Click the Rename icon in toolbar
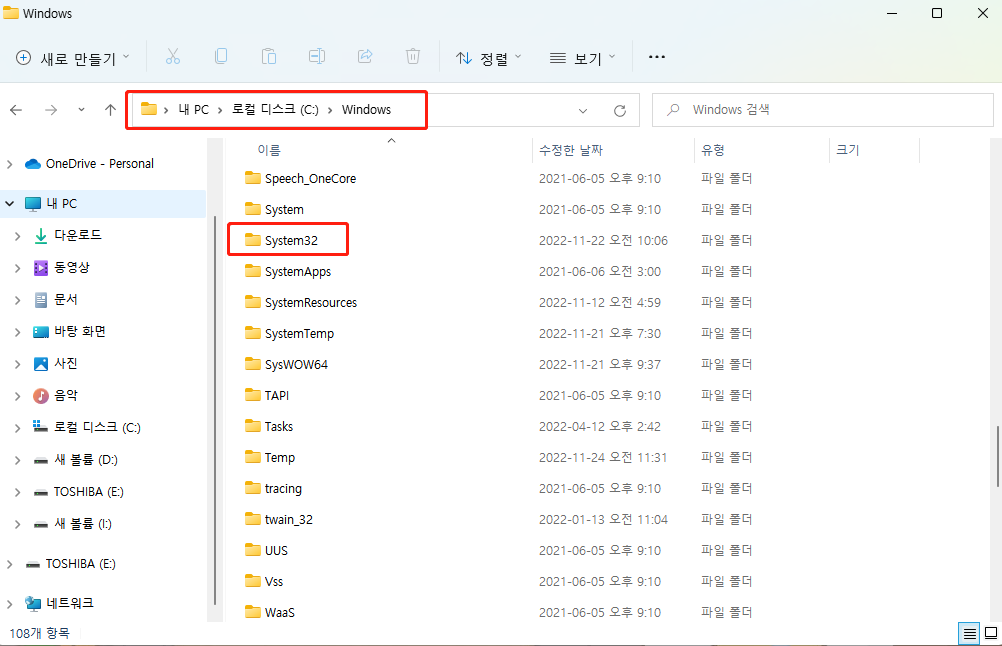The image size is (1002, 646). pyautogui.click(x=317, y=57)
